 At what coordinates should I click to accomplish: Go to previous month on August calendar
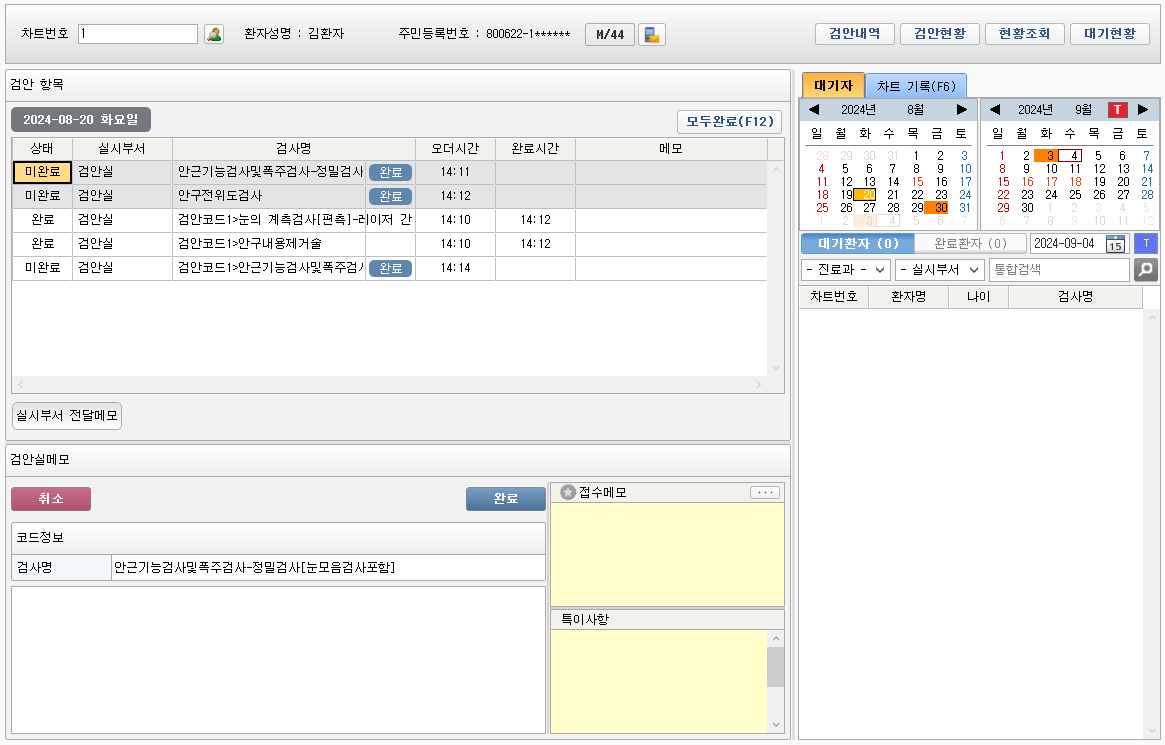(814, 109)
